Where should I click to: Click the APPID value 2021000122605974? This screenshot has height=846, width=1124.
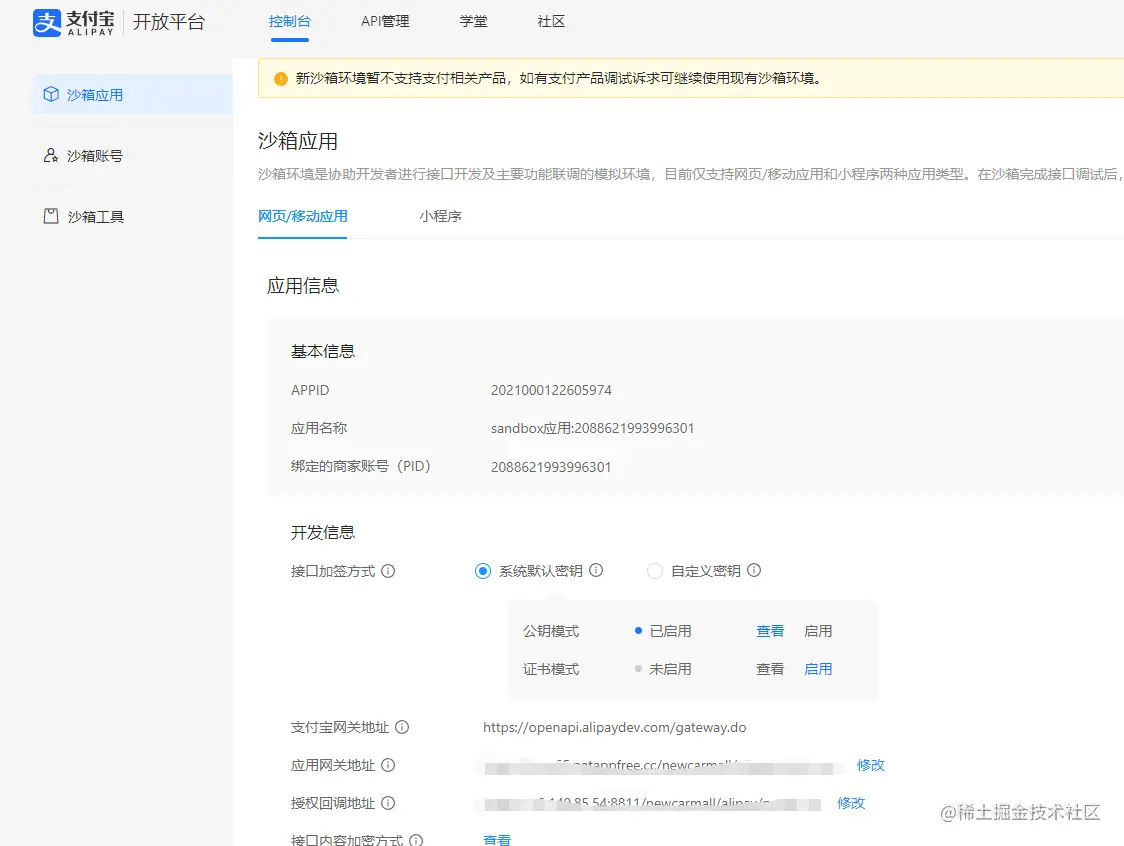tap(551, 390)
